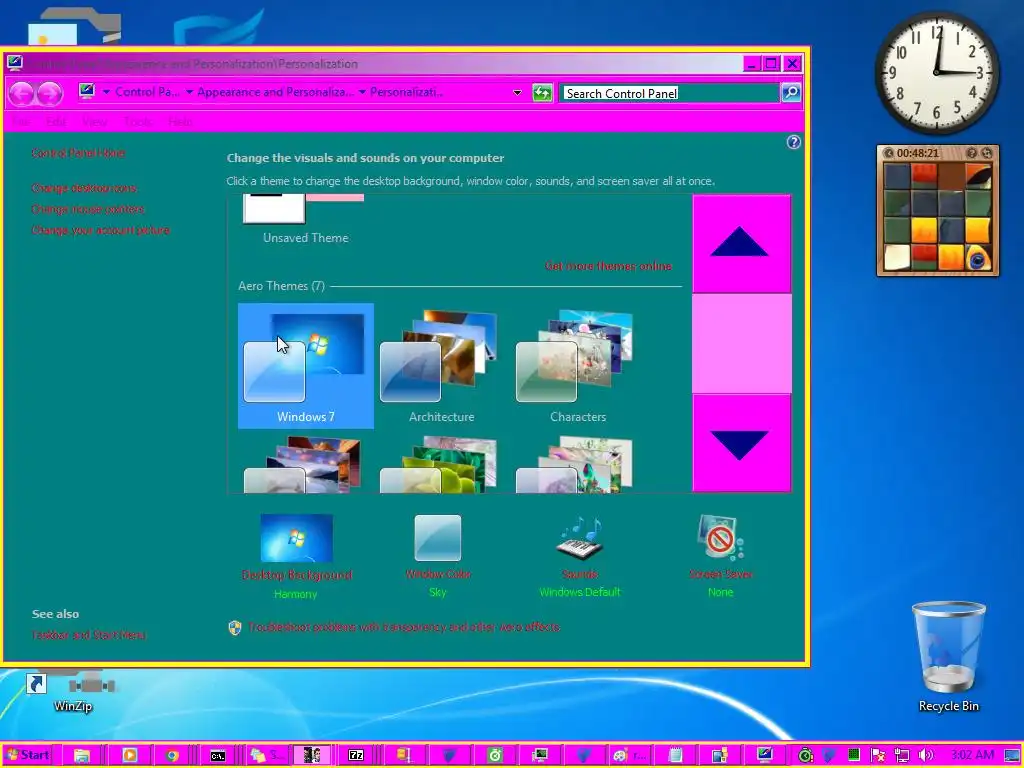Image resolution: width=1024 pixels, height=768 pixels.
Task: Click the Desktop Background text link
Action: click(x=296, y=575)
